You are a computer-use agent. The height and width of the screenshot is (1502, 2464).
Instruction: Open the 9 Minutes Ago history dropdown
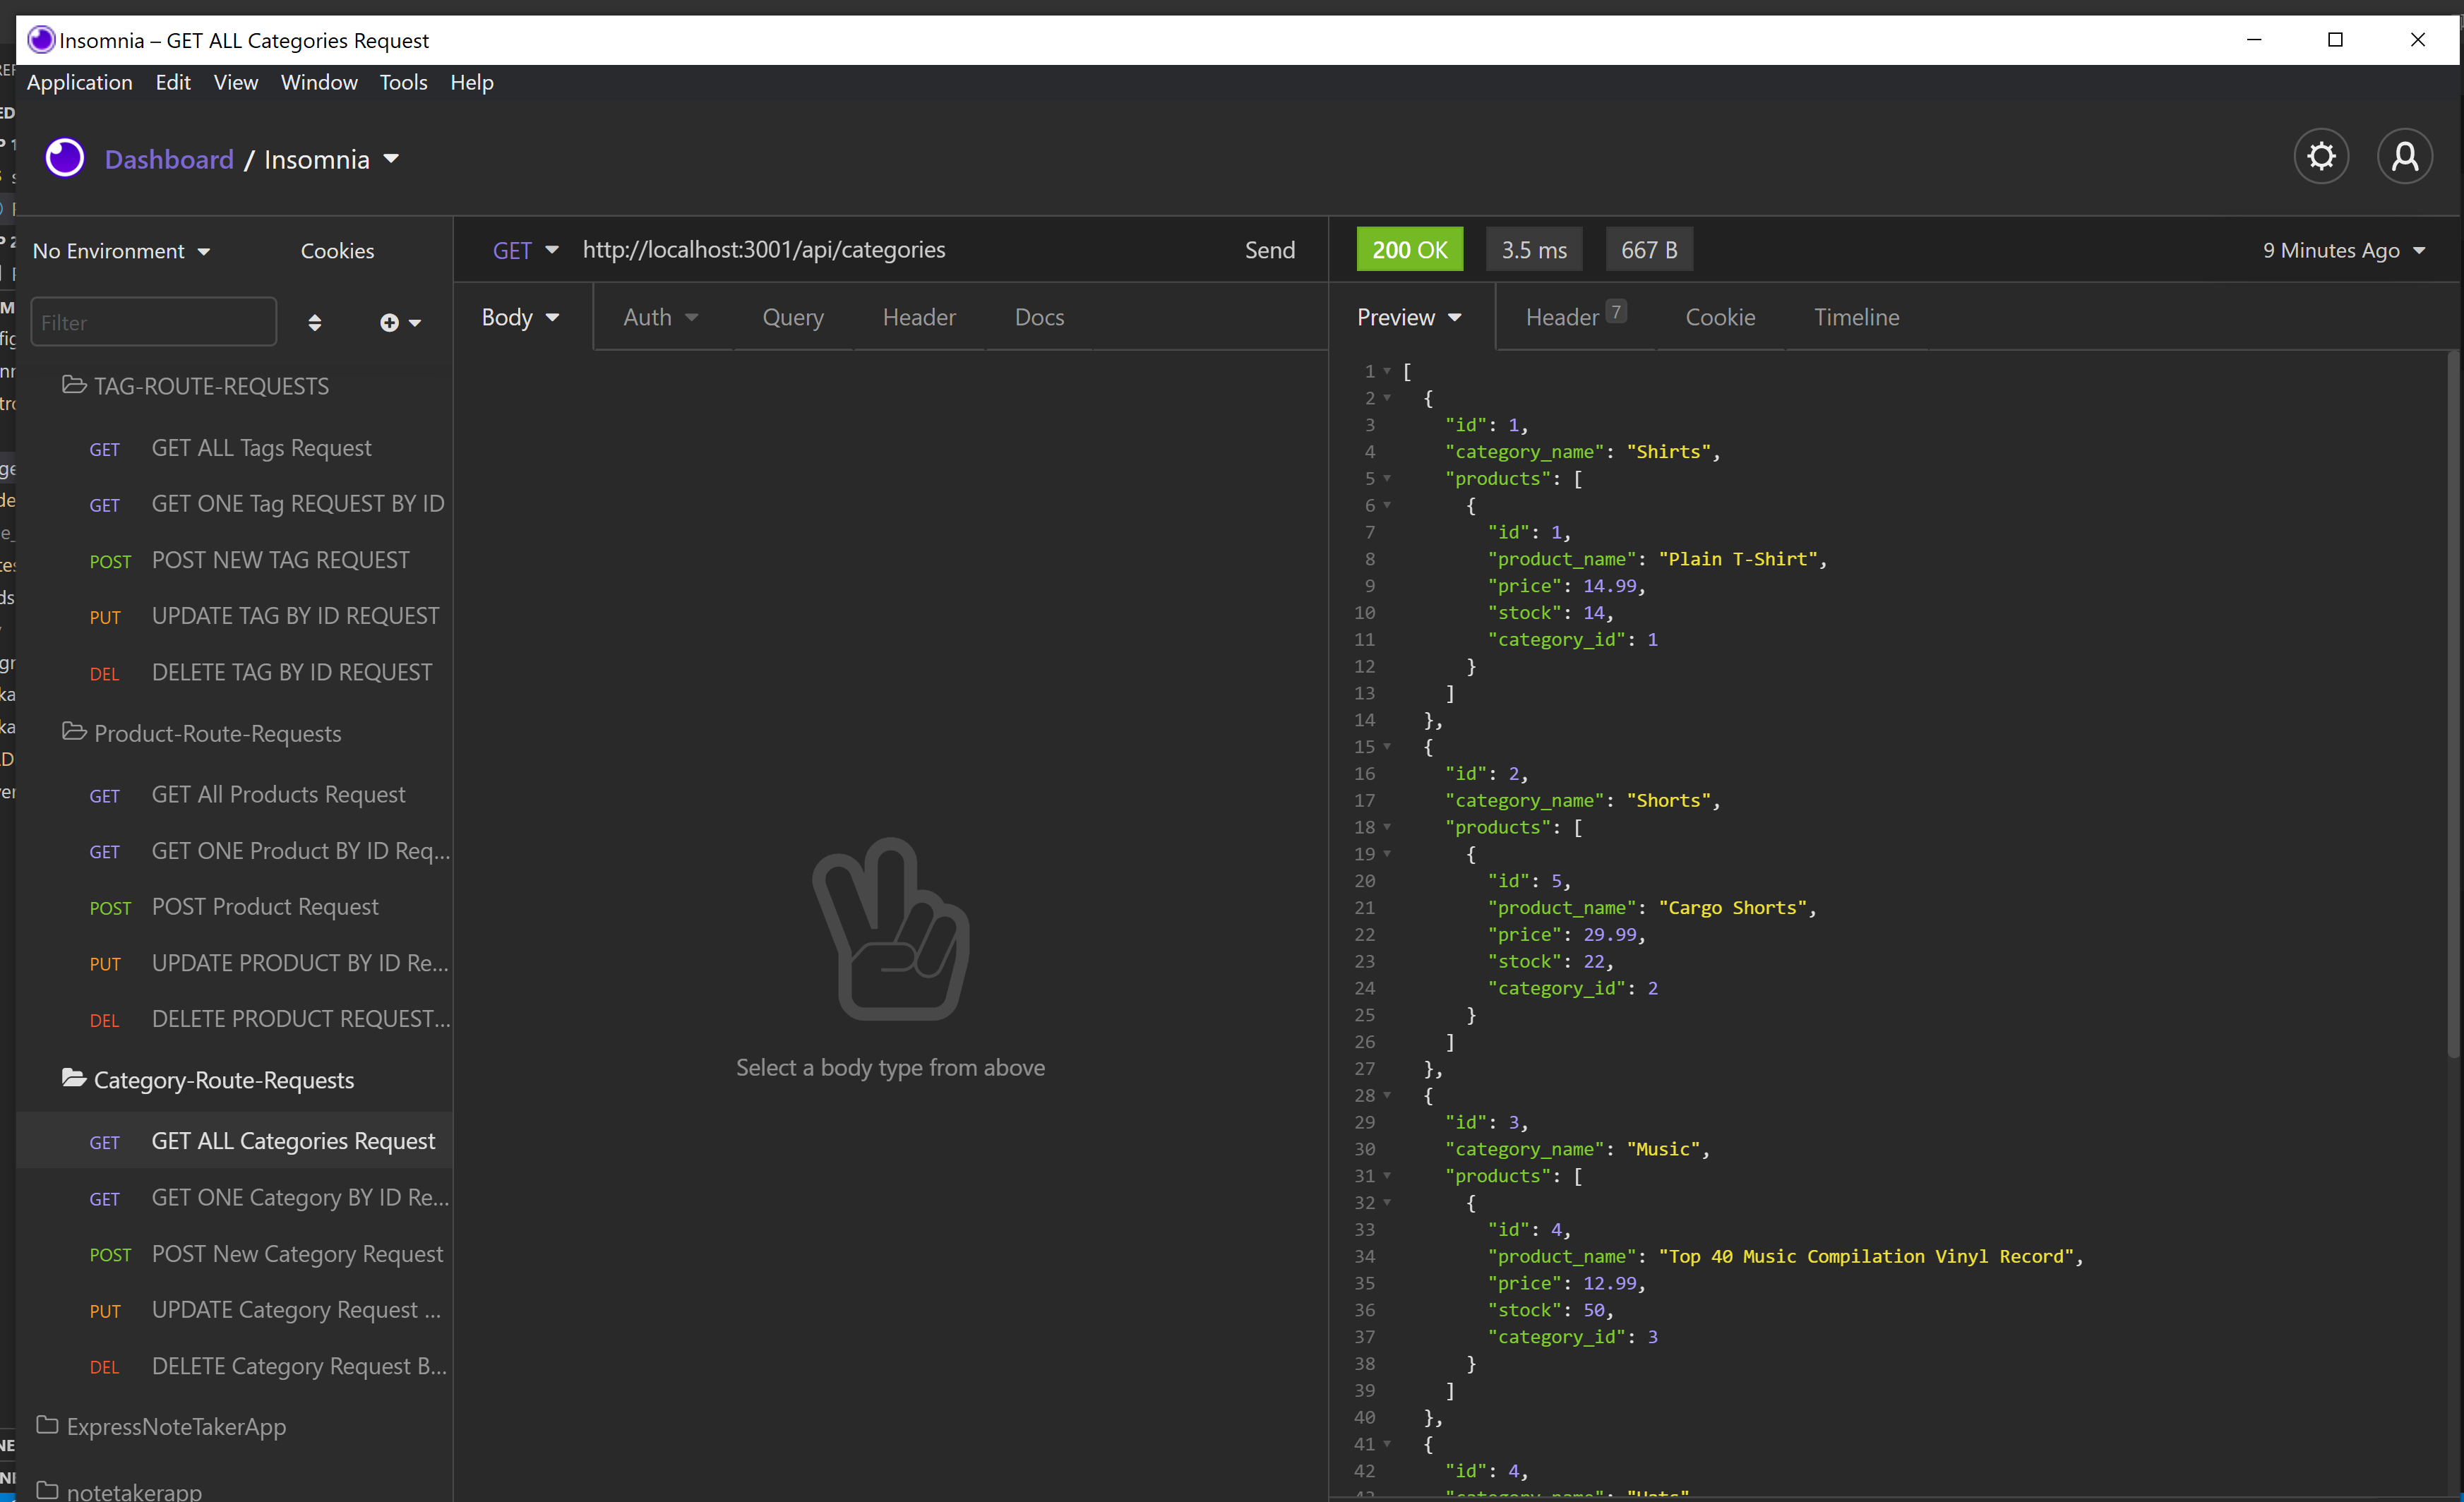point(2344,250)
